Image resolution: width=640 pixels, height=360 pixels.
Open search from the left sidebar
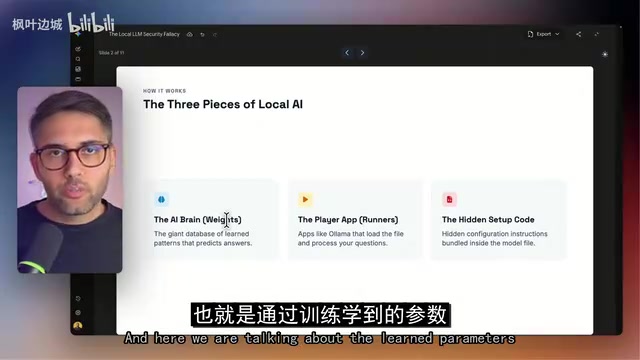coord(78,59)
